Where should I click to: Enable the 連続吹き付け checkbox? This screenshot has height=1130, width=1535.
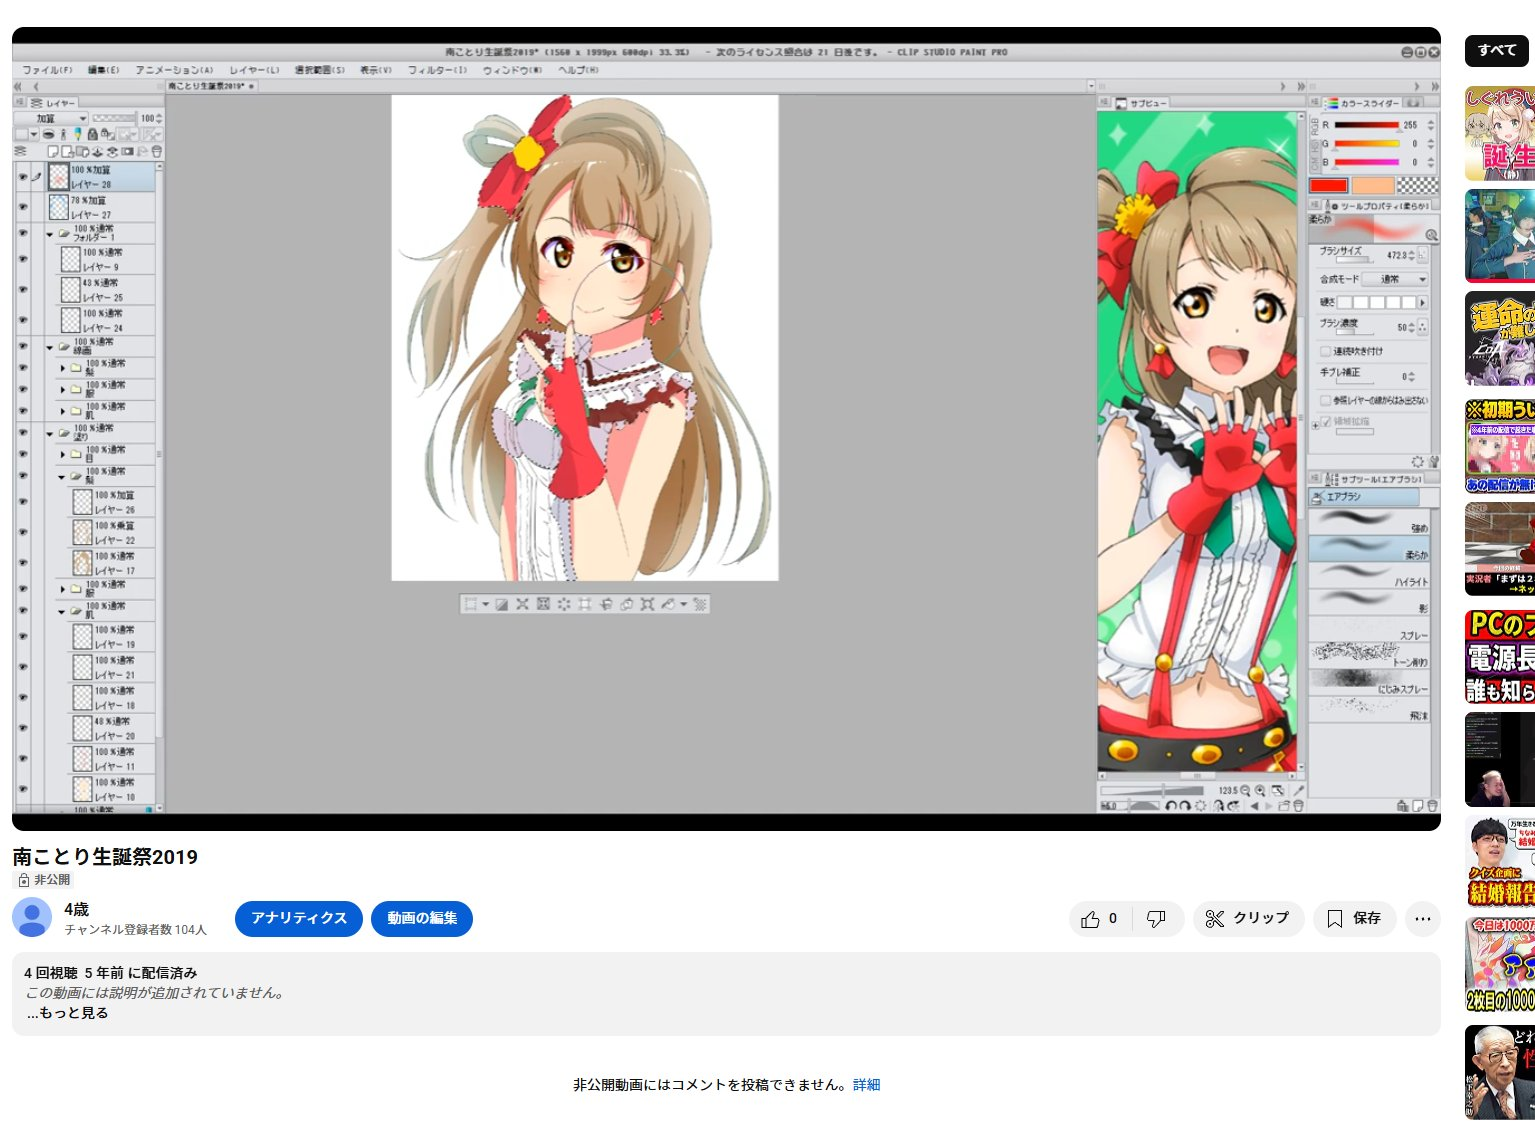pyautogui.click(x=1325, y=352)
